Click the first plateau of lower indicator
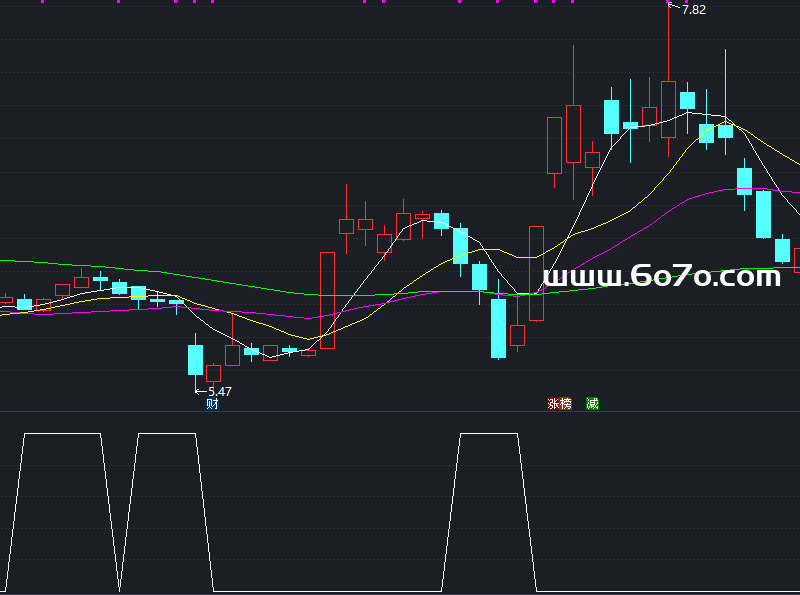This screenshot has height=595, width=800. pos(62,434)
